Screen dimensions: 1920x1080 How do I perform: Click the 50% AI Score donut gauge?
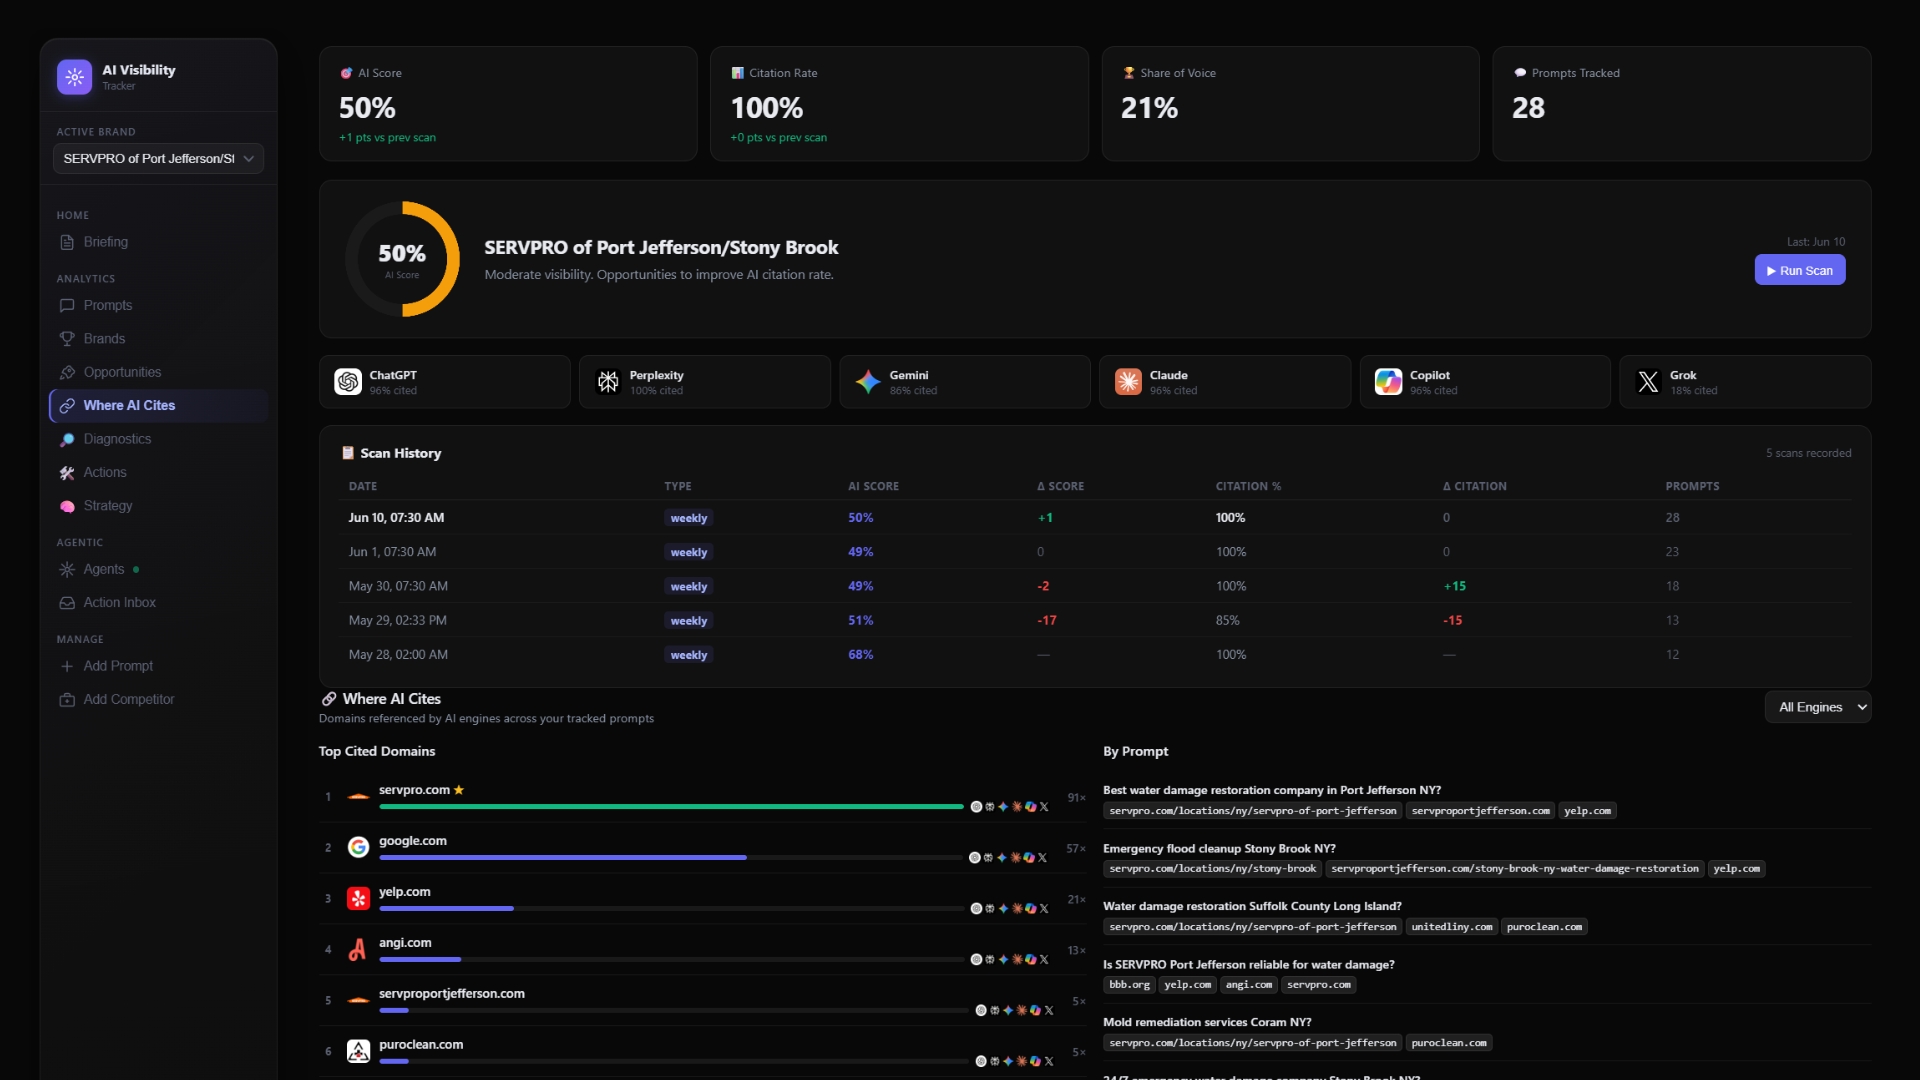[x=402, y=259]
